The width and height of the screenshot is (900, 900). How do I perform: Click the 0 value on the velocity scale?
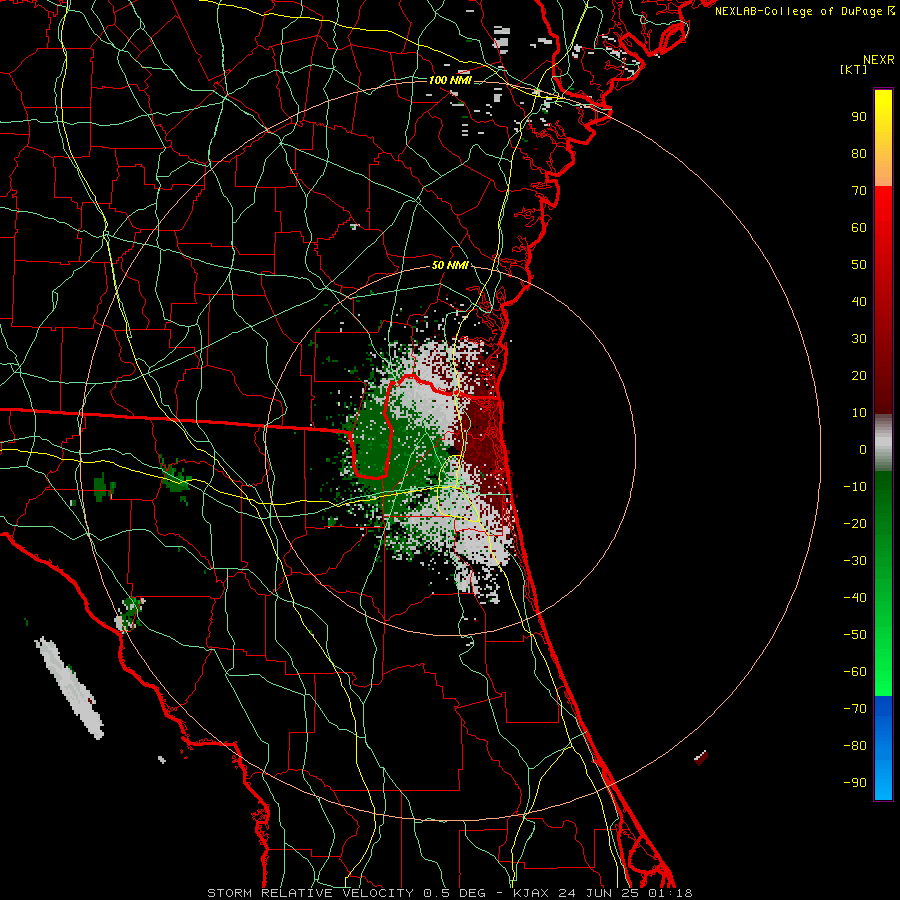click(863, 450)
